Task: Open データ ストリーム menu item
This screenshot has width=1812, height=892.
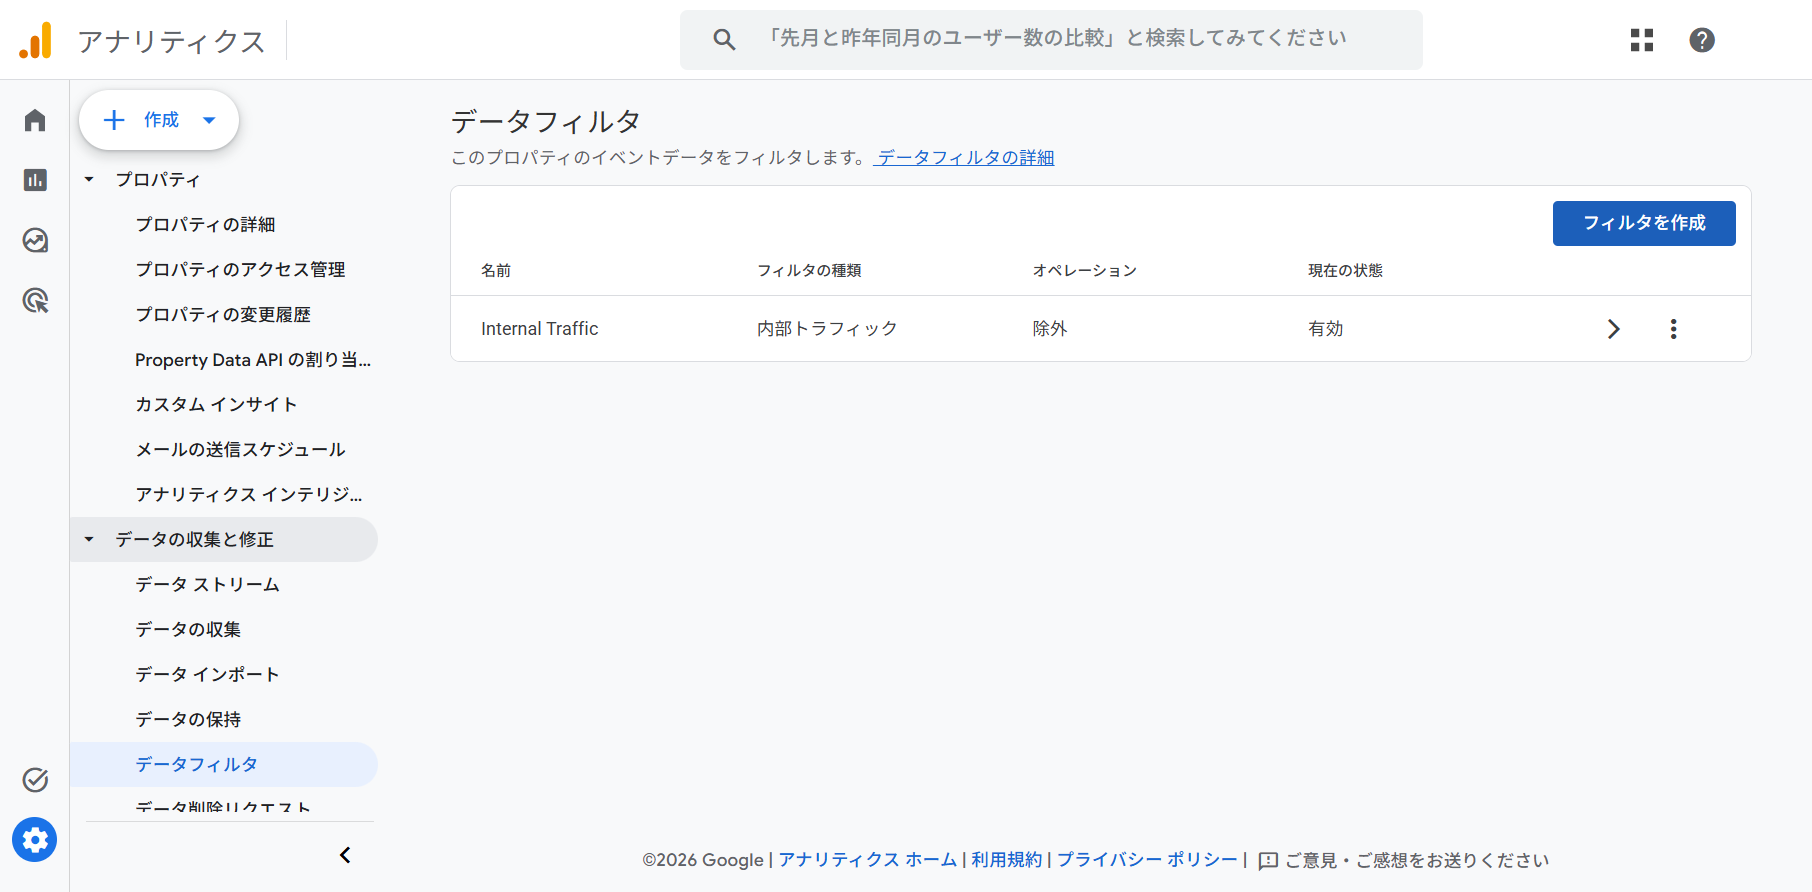Action: (207, 585)
